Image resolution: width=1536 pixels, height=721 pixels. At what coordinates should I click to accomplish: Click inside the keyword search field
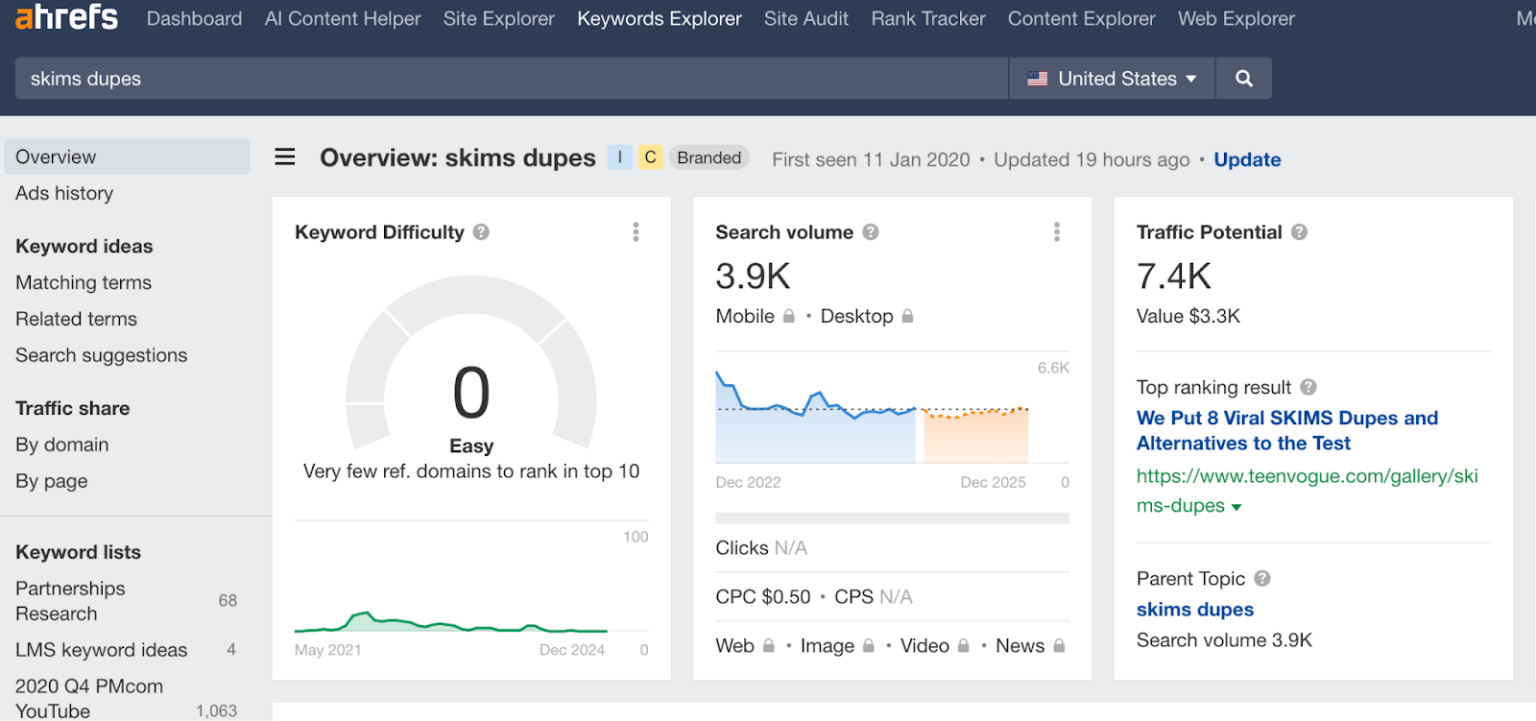[400, 78]
